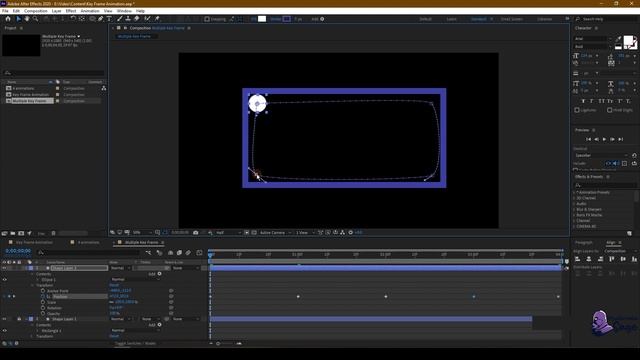Select the Eraser tool
Screen dimensions: 640x360
[x=136, y=19]
